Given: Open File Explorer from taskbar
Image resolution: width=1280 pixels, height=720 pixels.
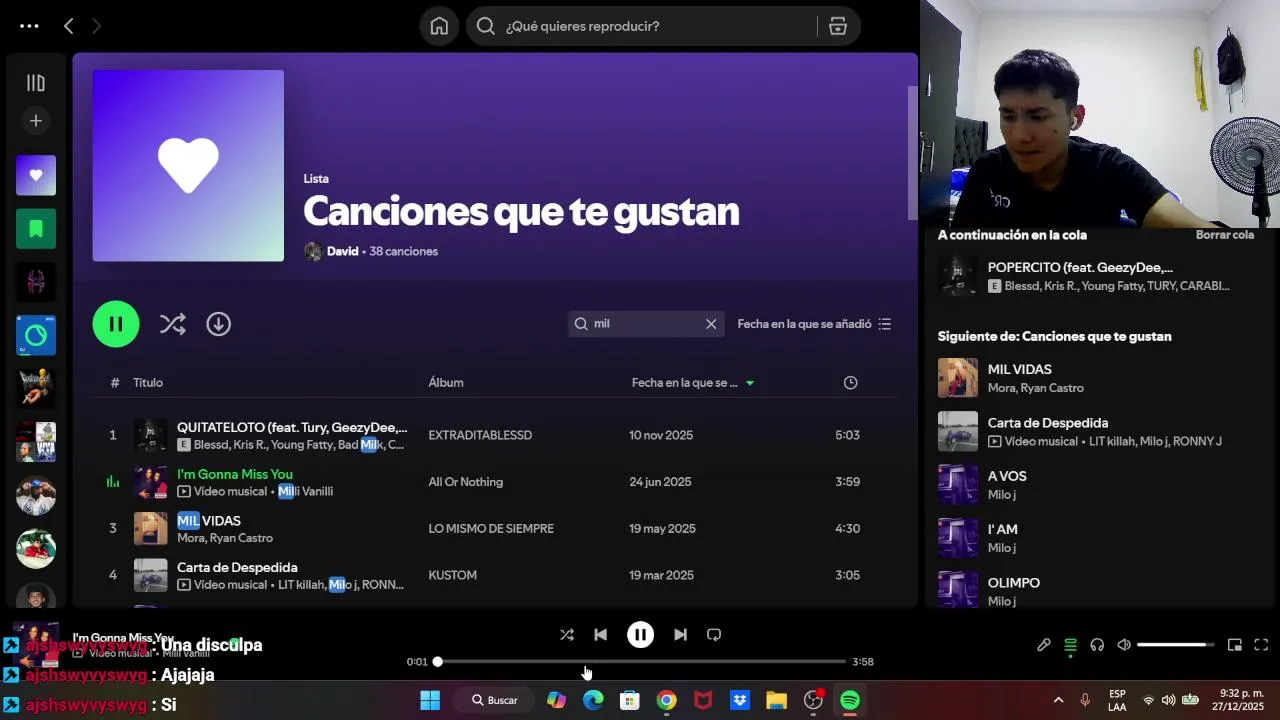Looking at the screenshot, I should tap(776, 700).
